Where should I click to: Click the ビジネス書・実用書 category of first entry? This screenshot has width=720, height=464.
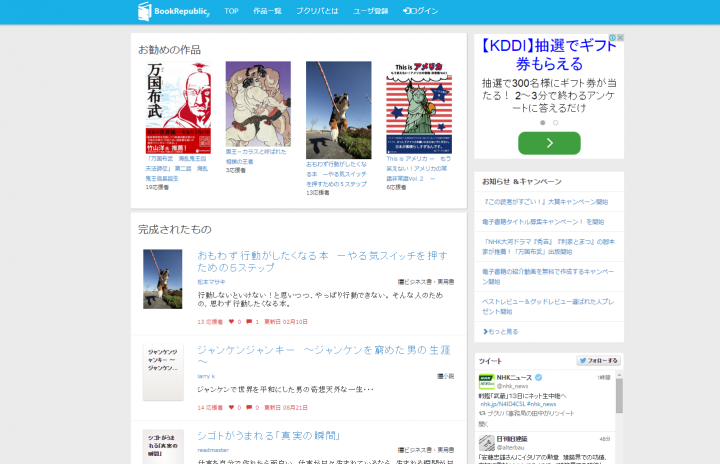pyautogui.click(x=426, y=282)
